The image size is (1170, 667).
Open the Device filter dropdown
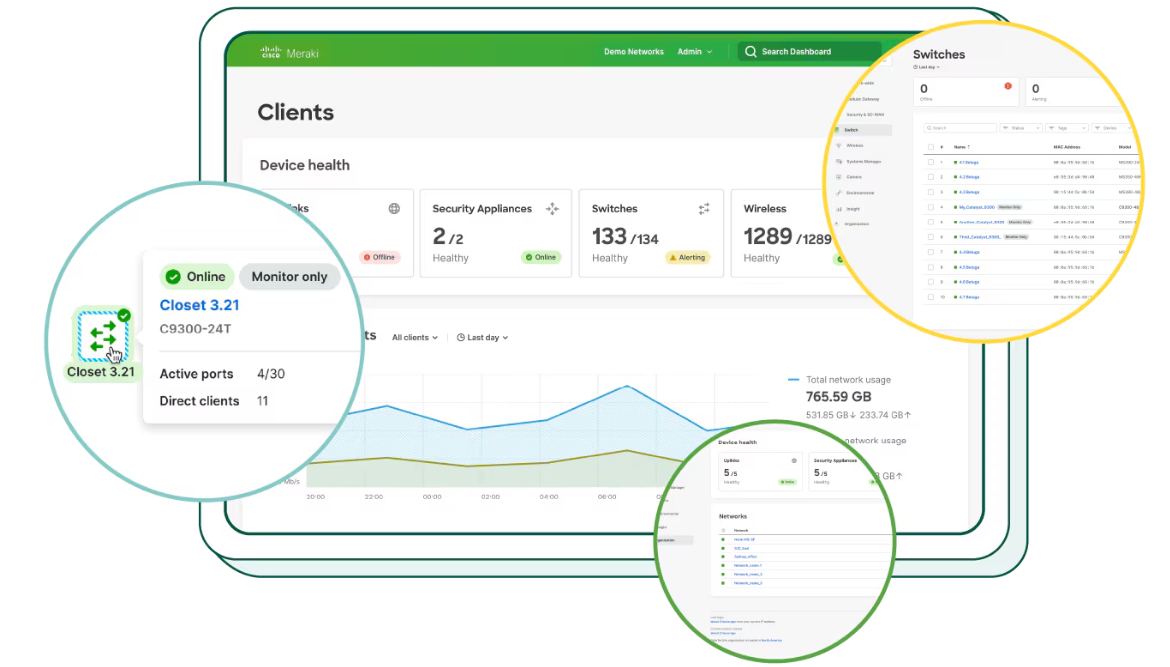(x=1113, y=128)
